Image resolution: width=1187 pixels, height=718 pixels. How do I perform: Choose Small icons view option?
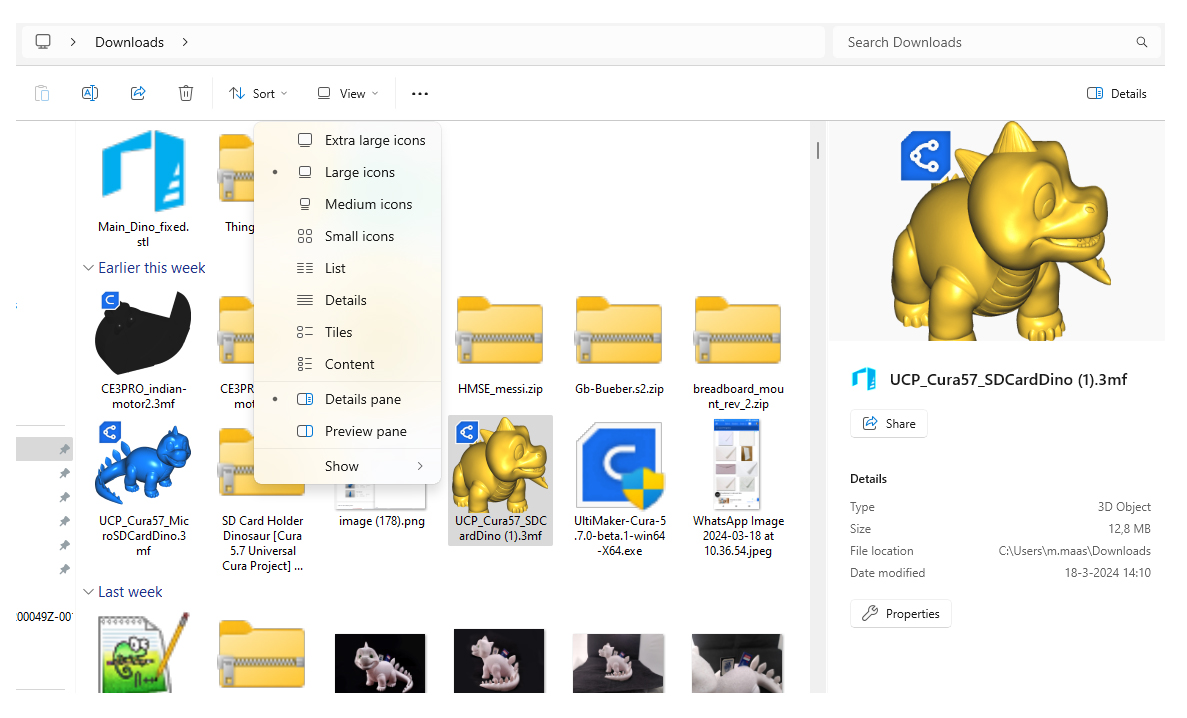(347, 236)
